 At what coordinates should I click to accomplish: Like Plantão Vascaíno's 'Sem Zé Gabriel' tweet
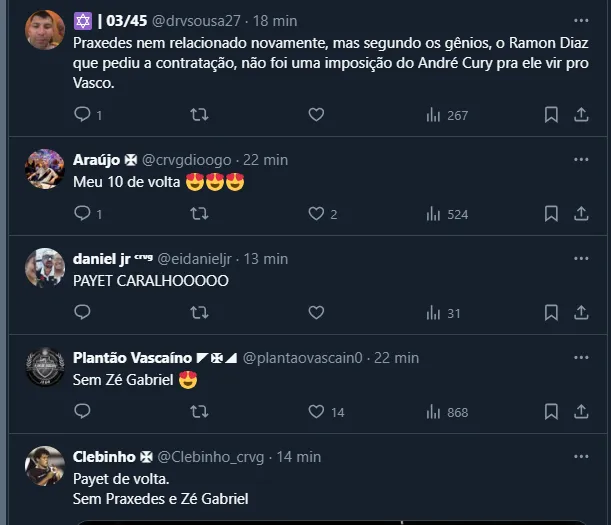pyautogui.click(x=316, y=411)
